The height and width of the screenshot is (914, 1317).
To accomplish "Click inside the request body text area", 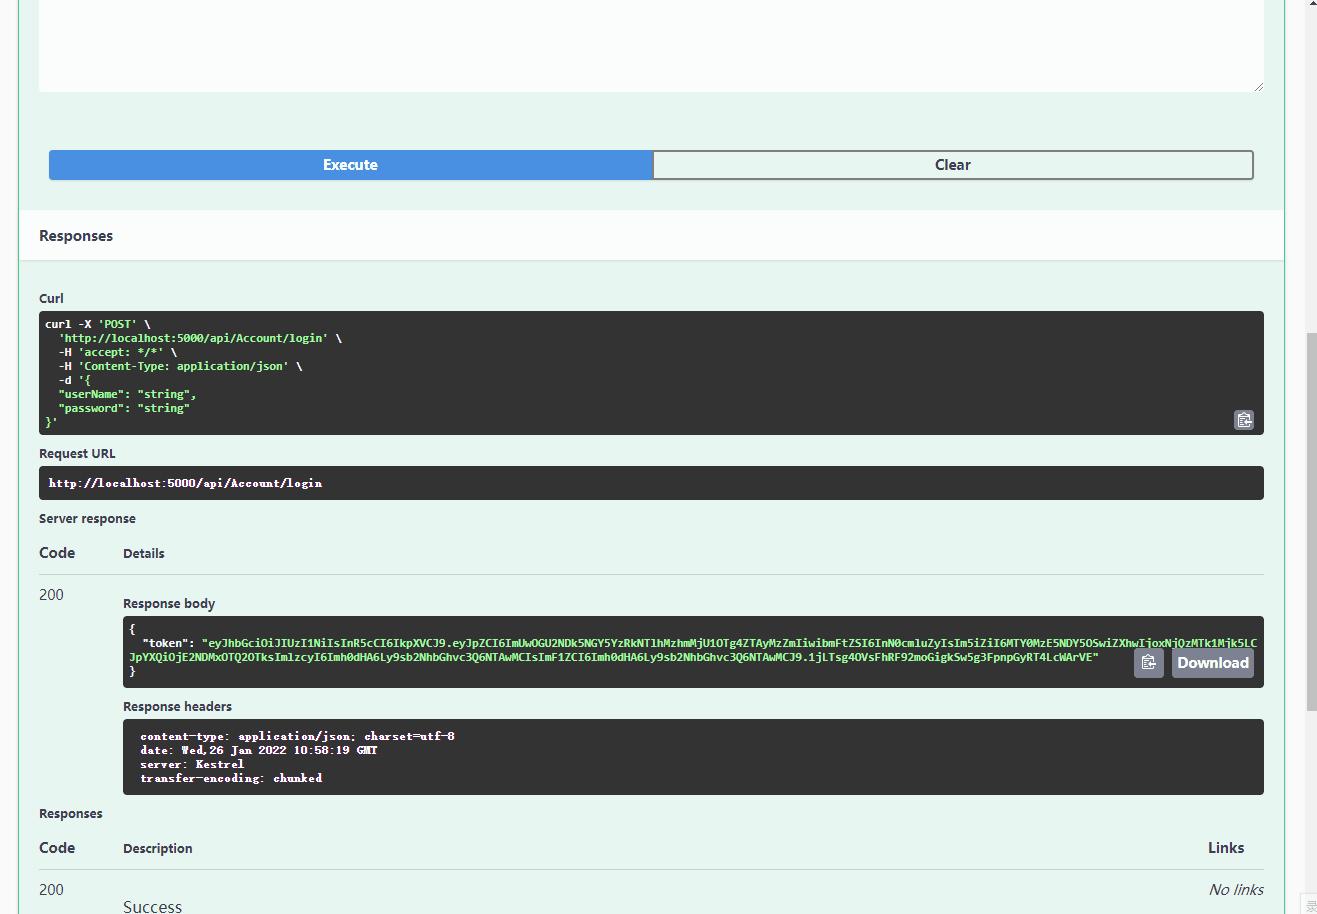I will 650,45.
